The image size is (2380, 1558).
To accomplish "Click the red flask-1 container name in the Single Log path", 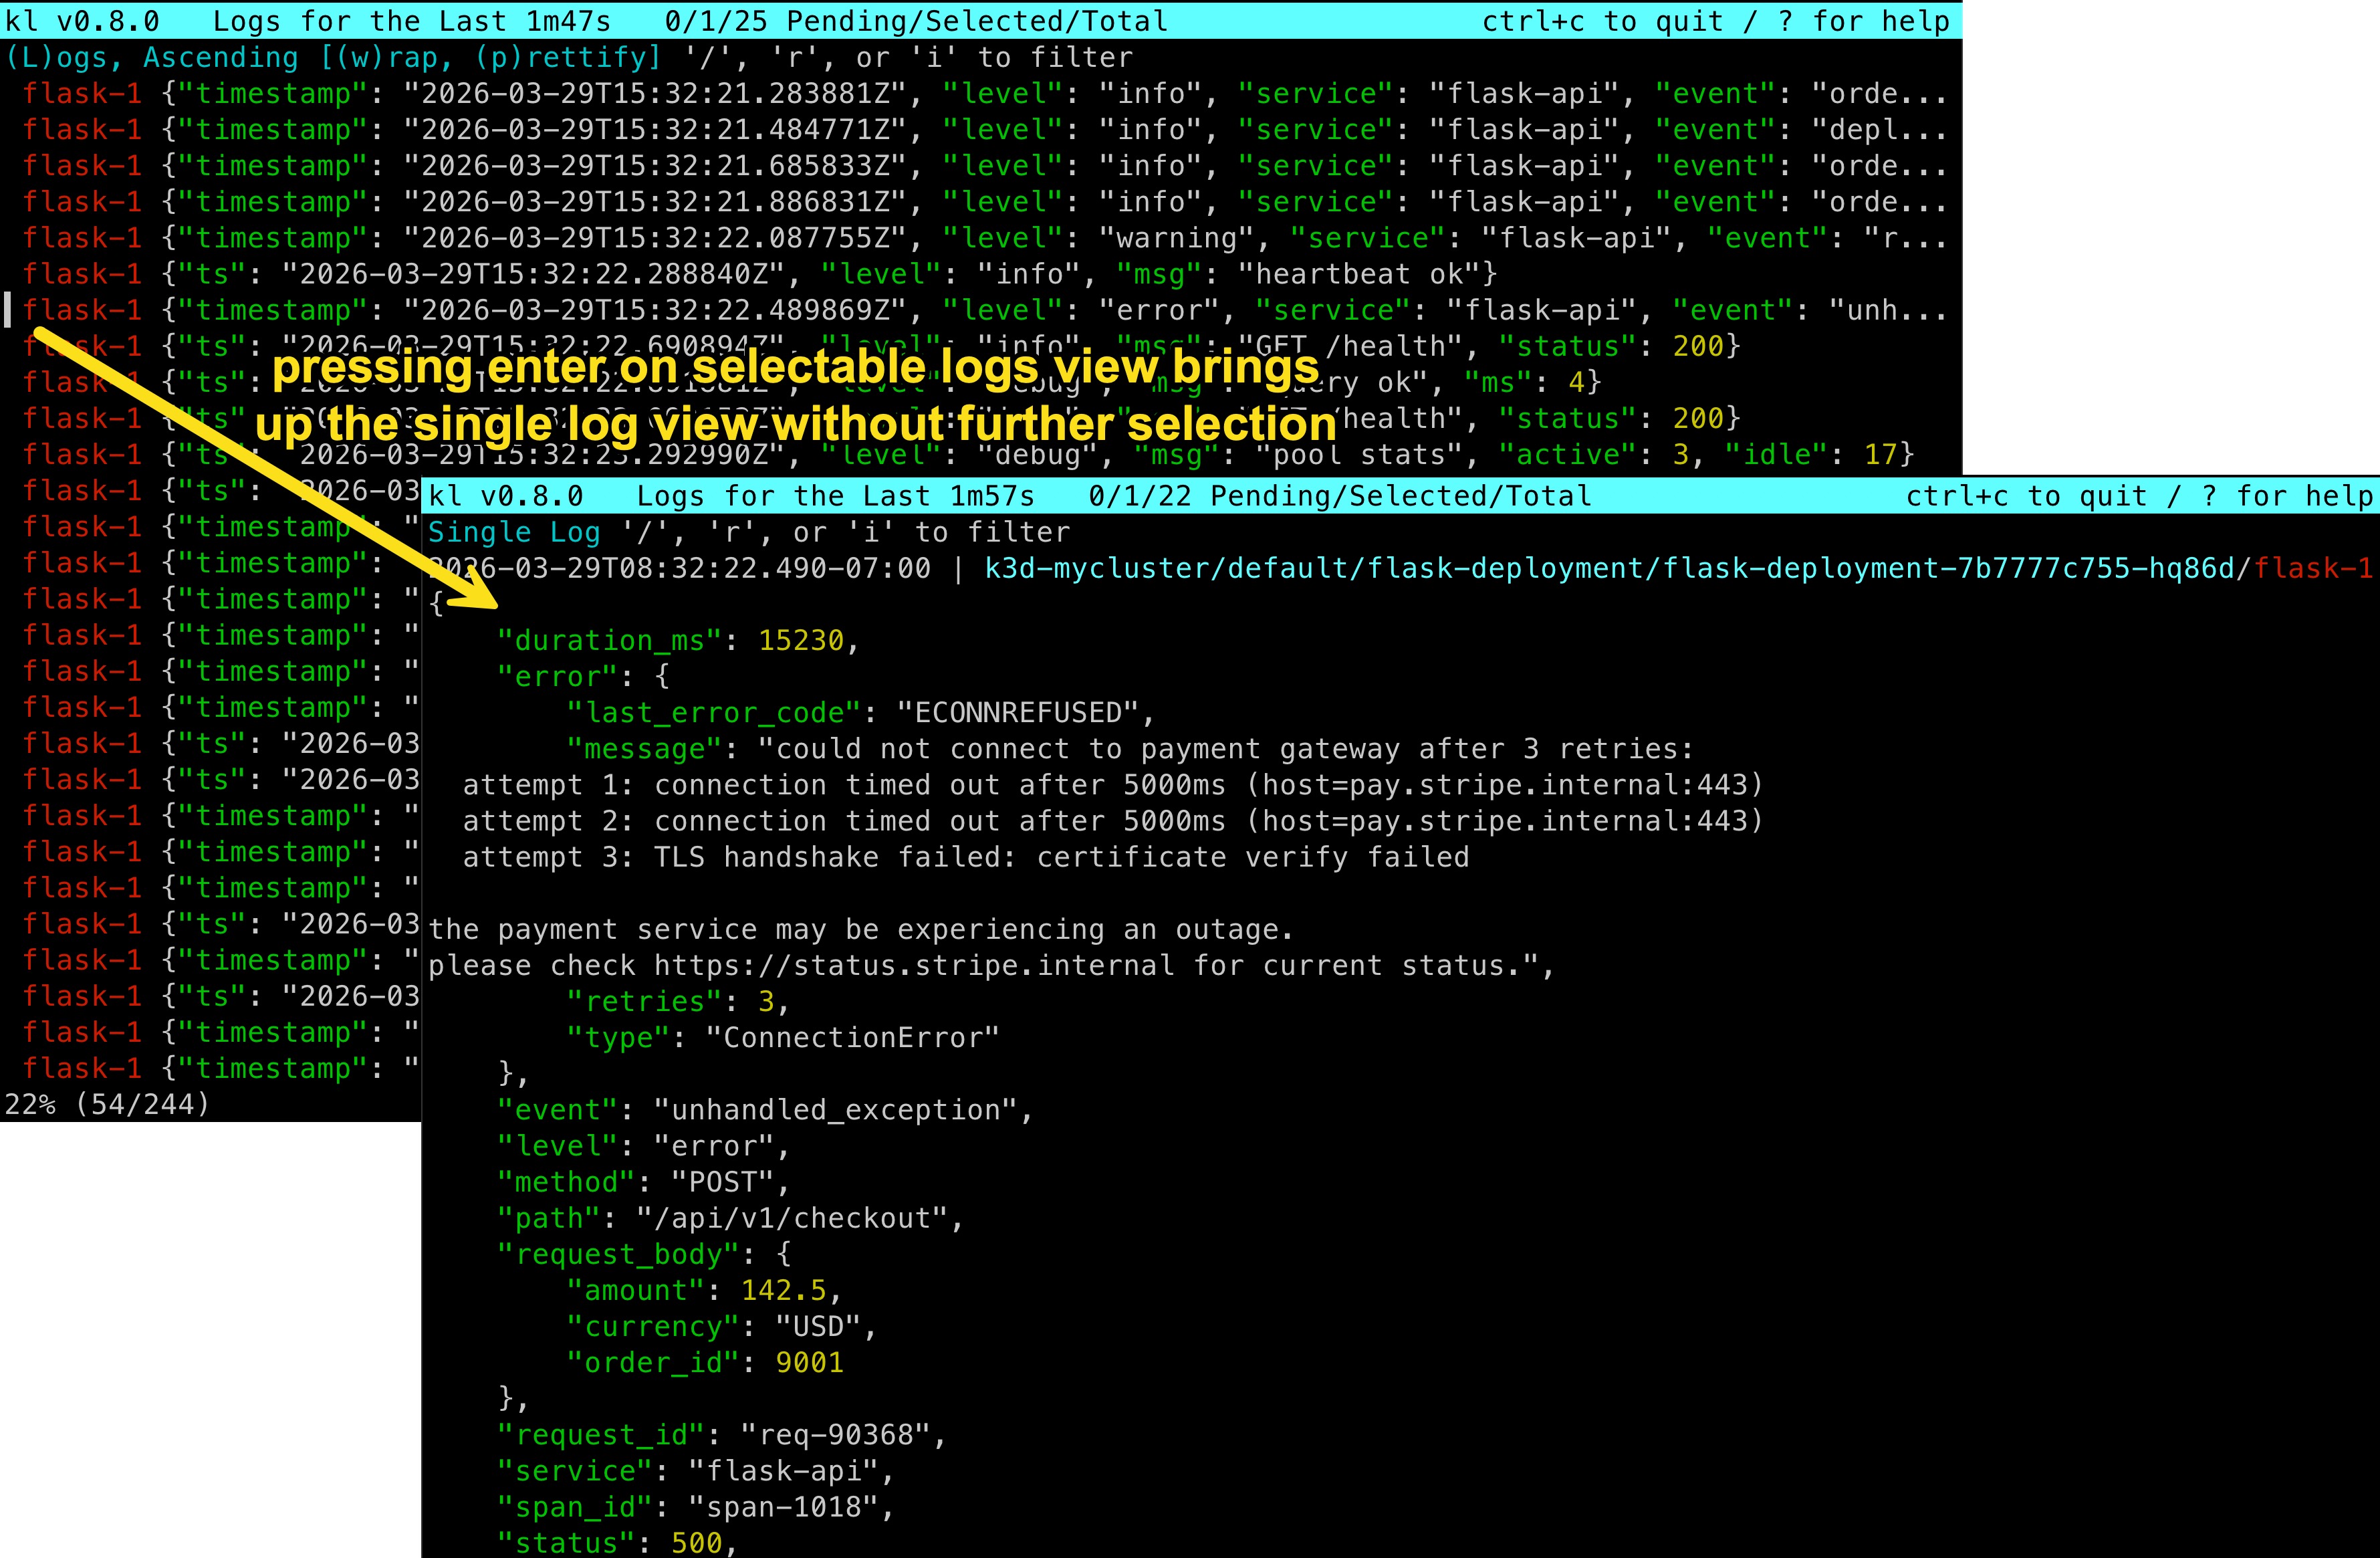I will [2313, 568].
